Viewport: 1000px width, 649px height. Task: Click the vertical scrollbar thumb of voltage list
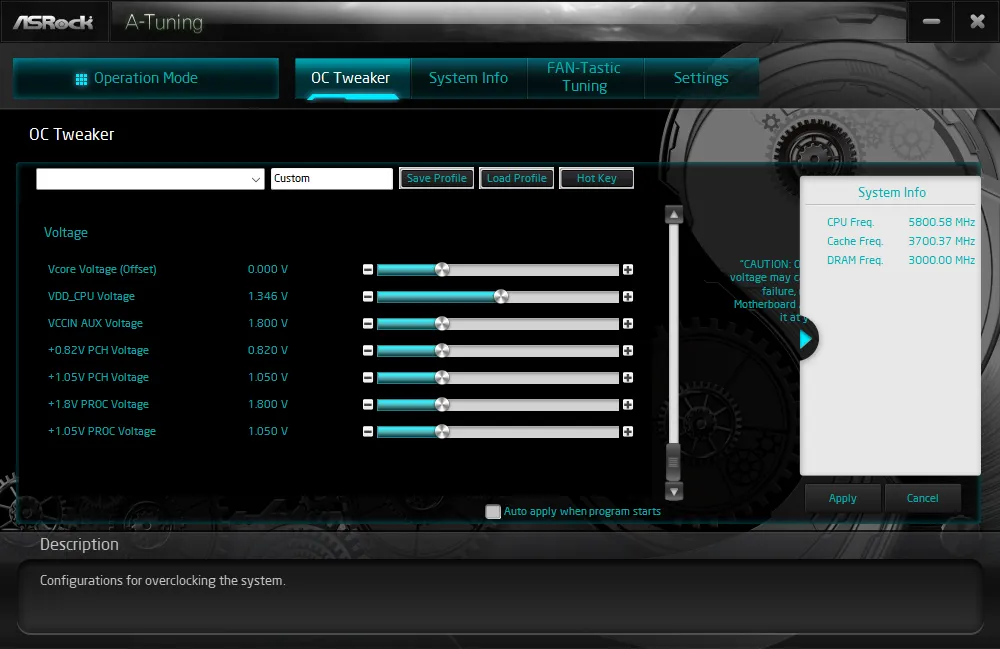[673, 461]
